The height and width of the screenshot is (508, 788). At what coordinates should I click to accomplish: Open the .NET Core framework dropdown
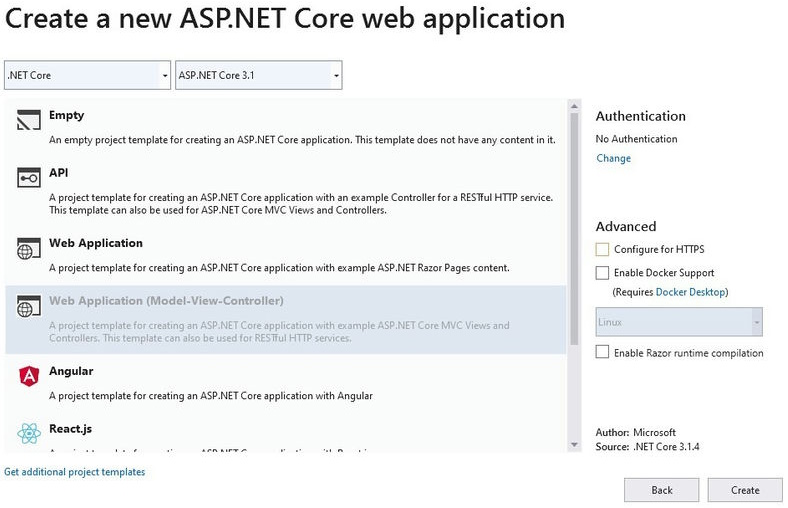tap(88, 75)
